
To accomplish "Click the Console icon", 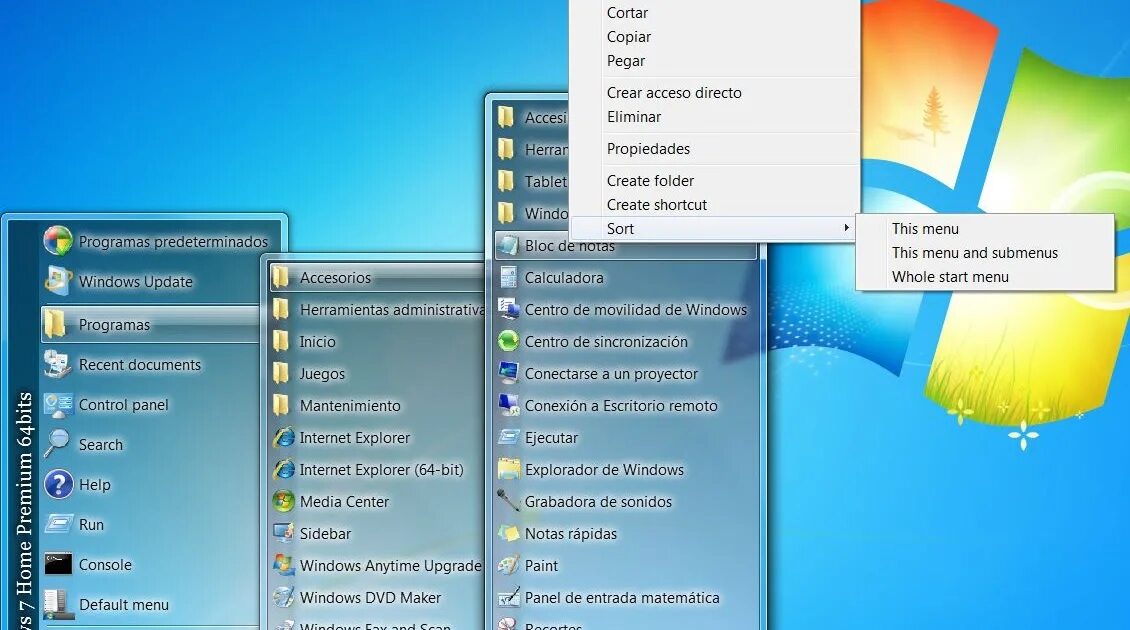I will click(x=58, y=564).
